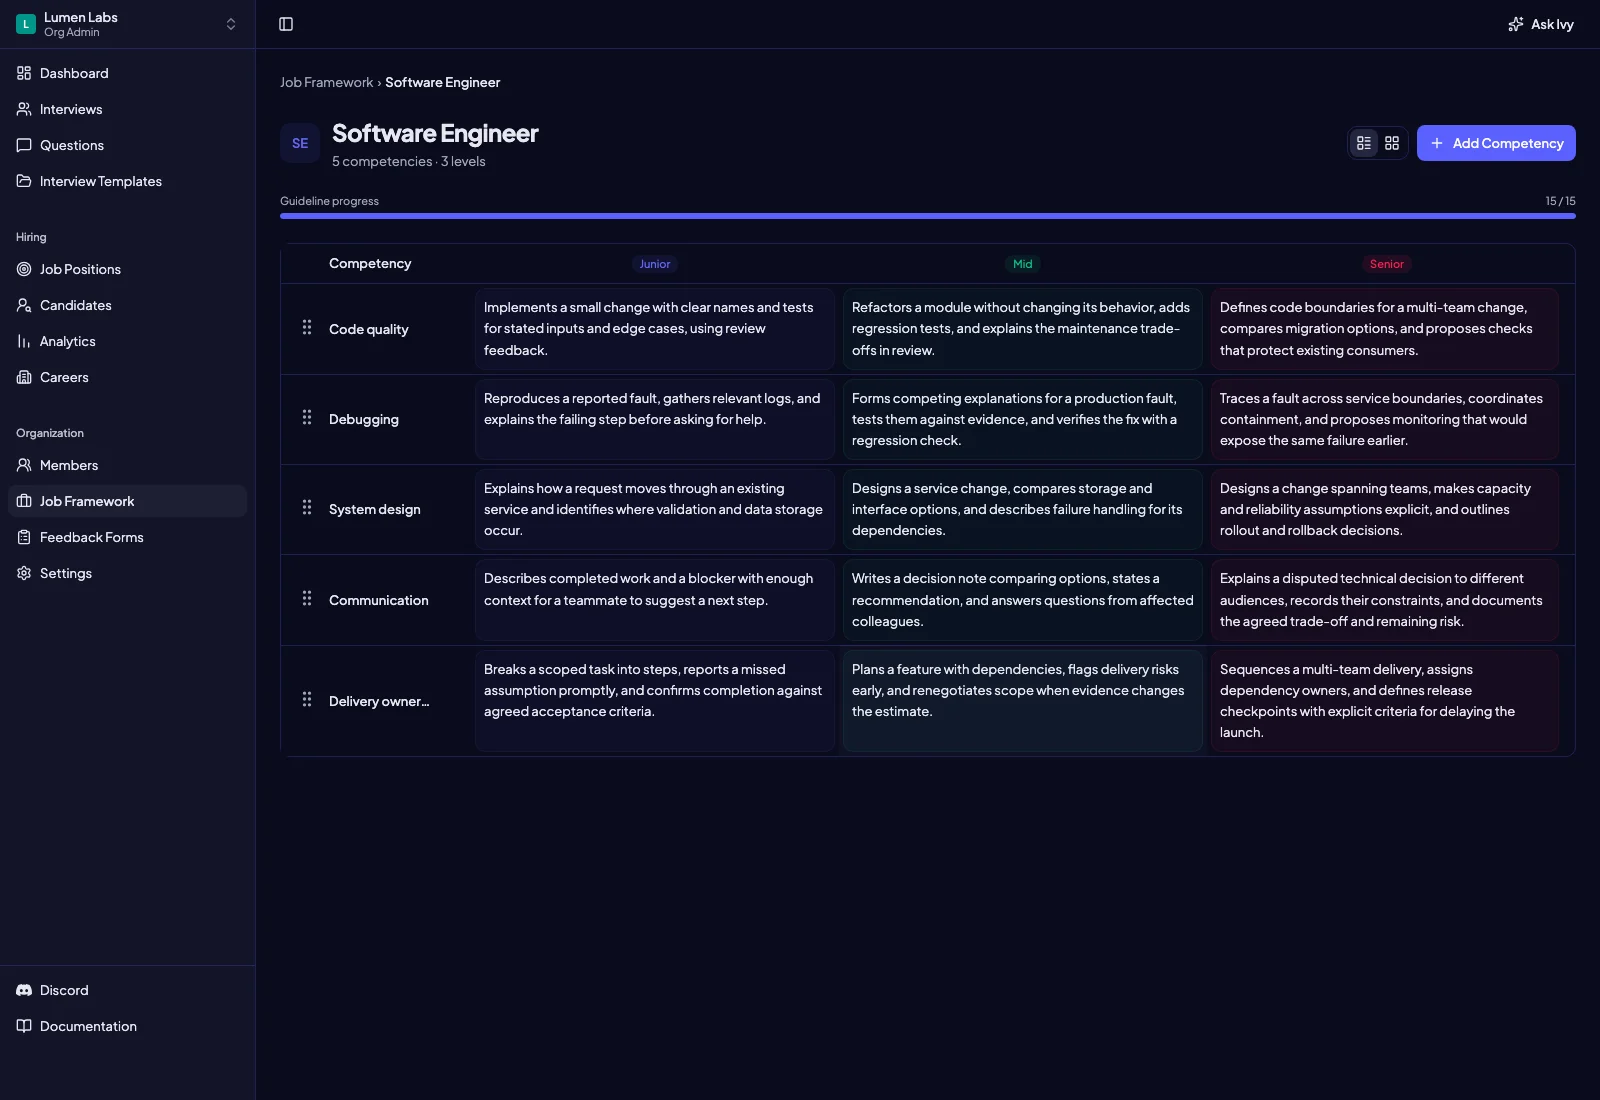Switch to list view layout
Viewport: 1600px width, 1100px height.
click(x=1364, y=143)
